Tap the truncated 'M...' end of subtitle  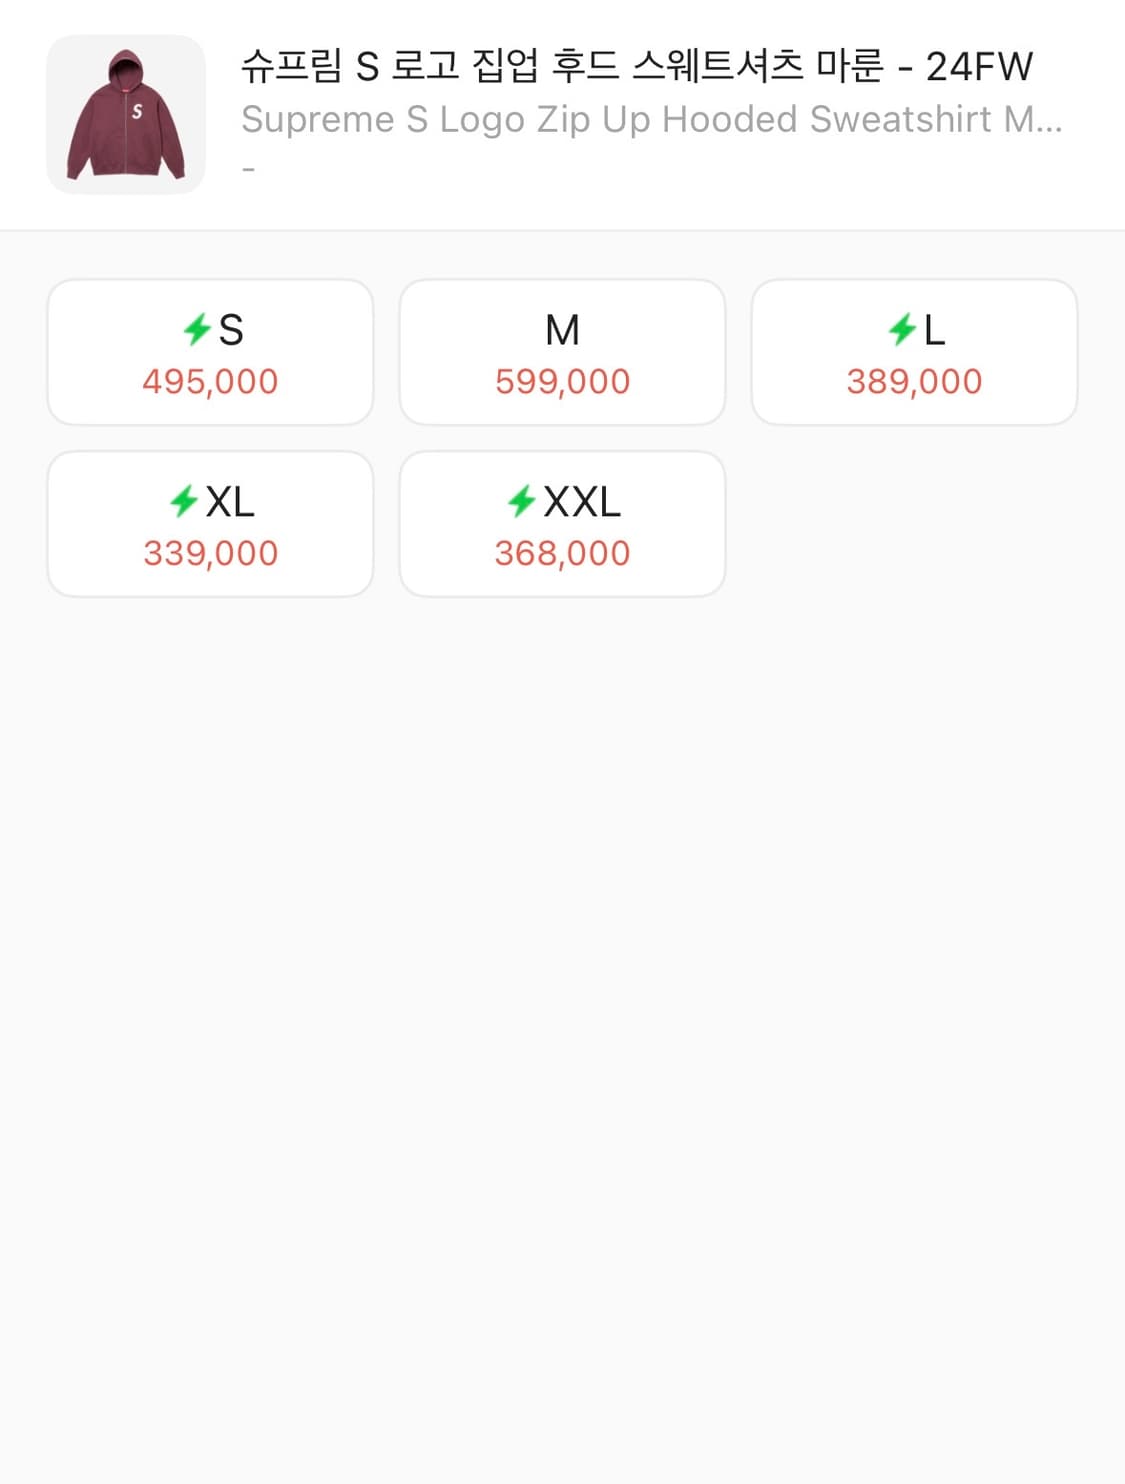click(1033, 120)
